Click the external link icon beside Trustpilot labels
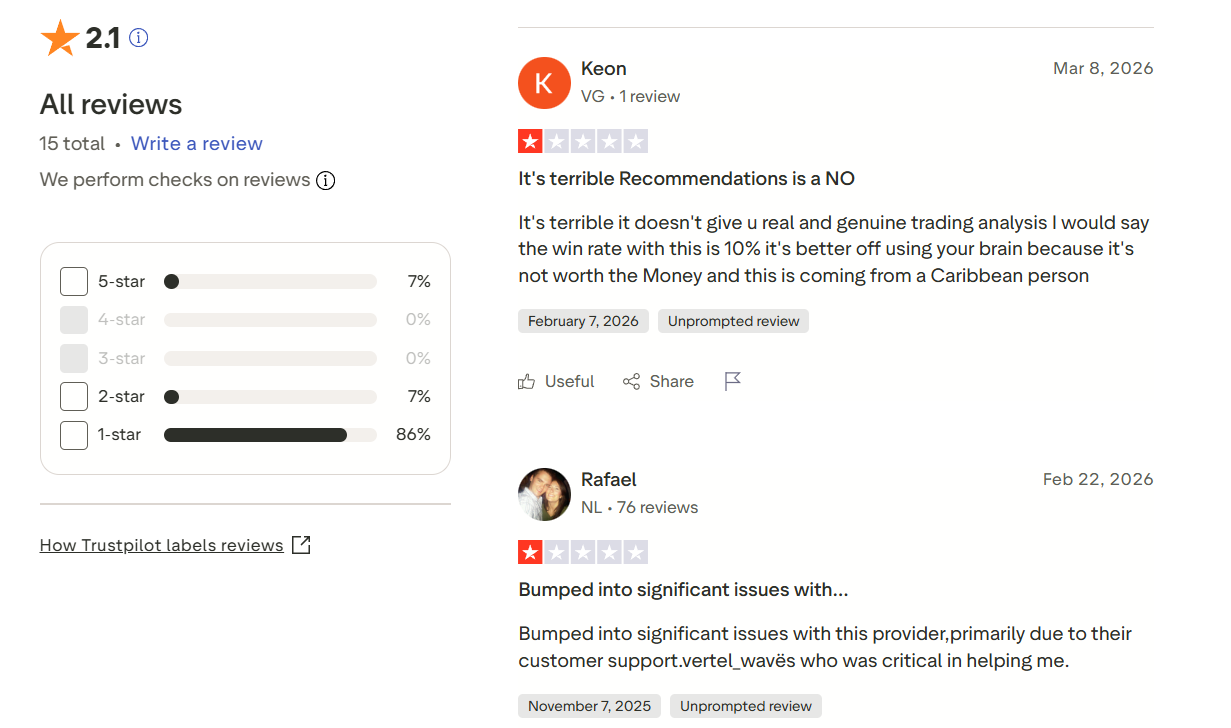The image size is (1231, 728). [x=301, y=545]
